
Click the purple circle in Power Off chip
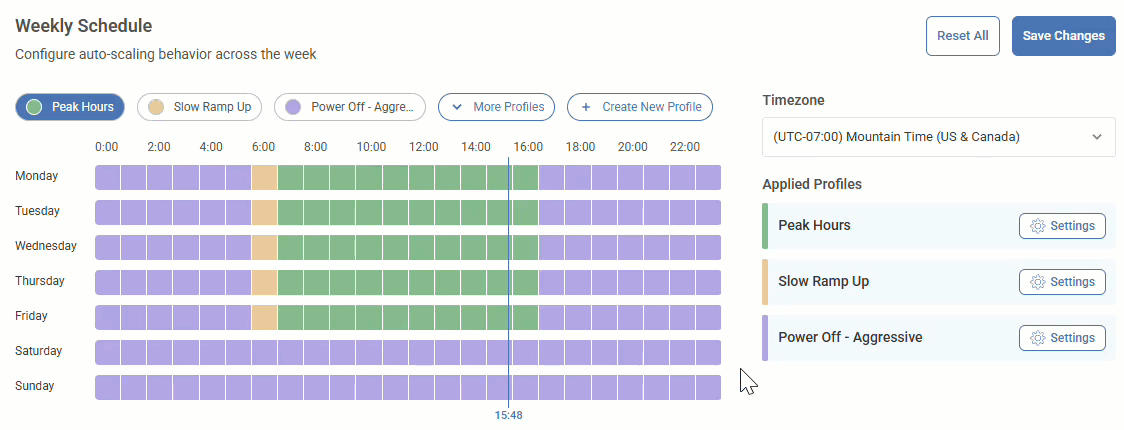coord(293,107)
